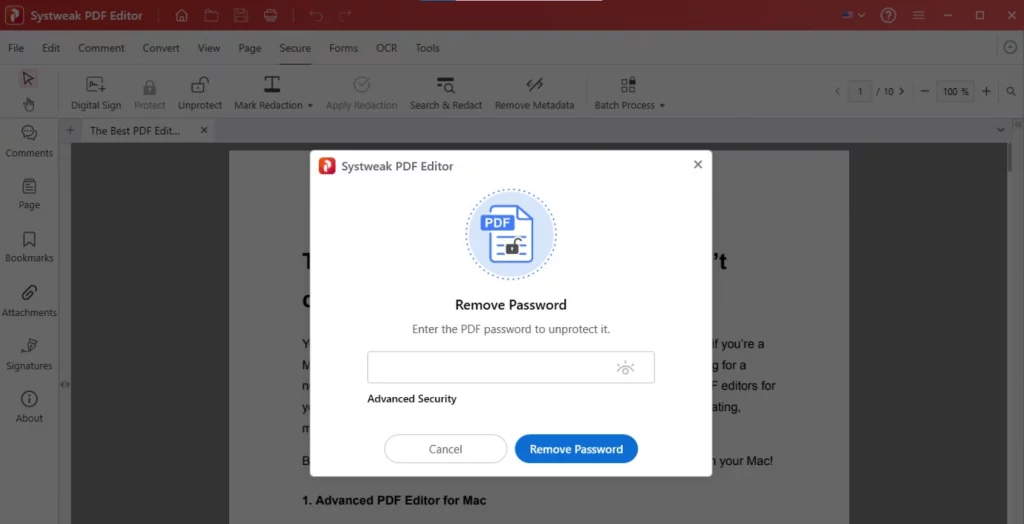Save document with the floppy disk icon

[x=241, y=16]
